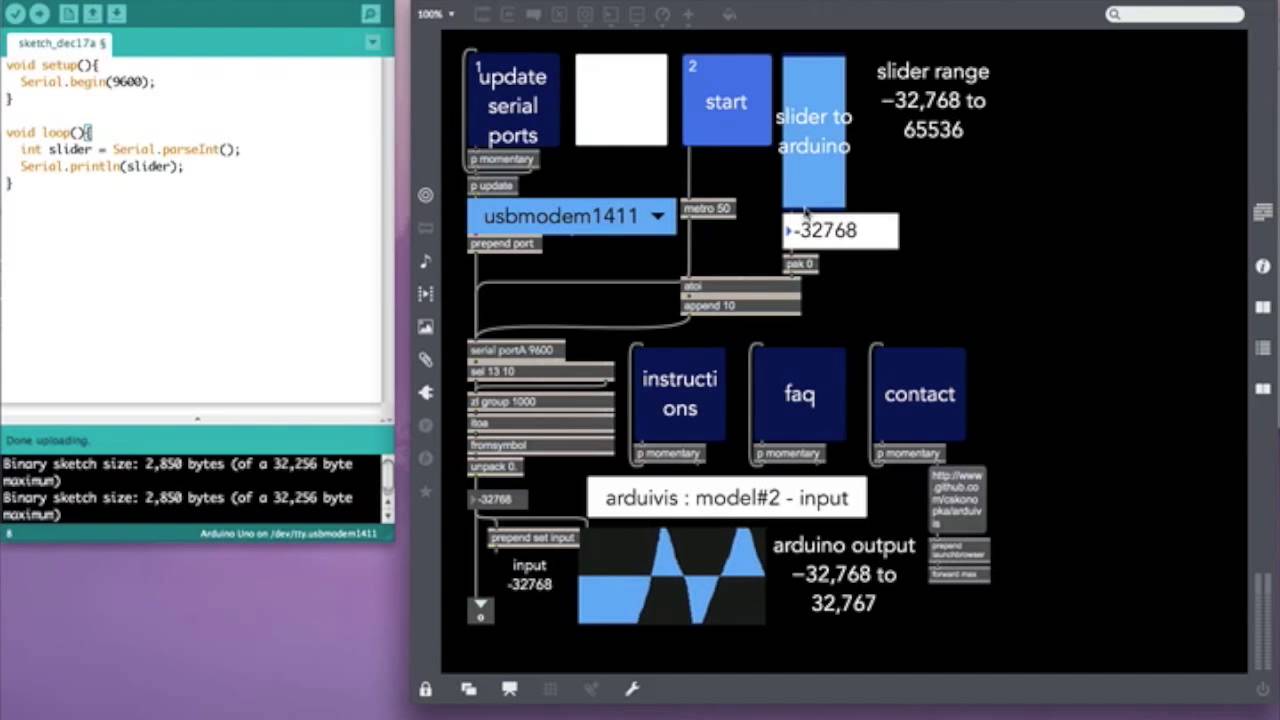Create a new Arduino sketch
This screenshot has width=1280, height=720.
click(x=68, y=13)
